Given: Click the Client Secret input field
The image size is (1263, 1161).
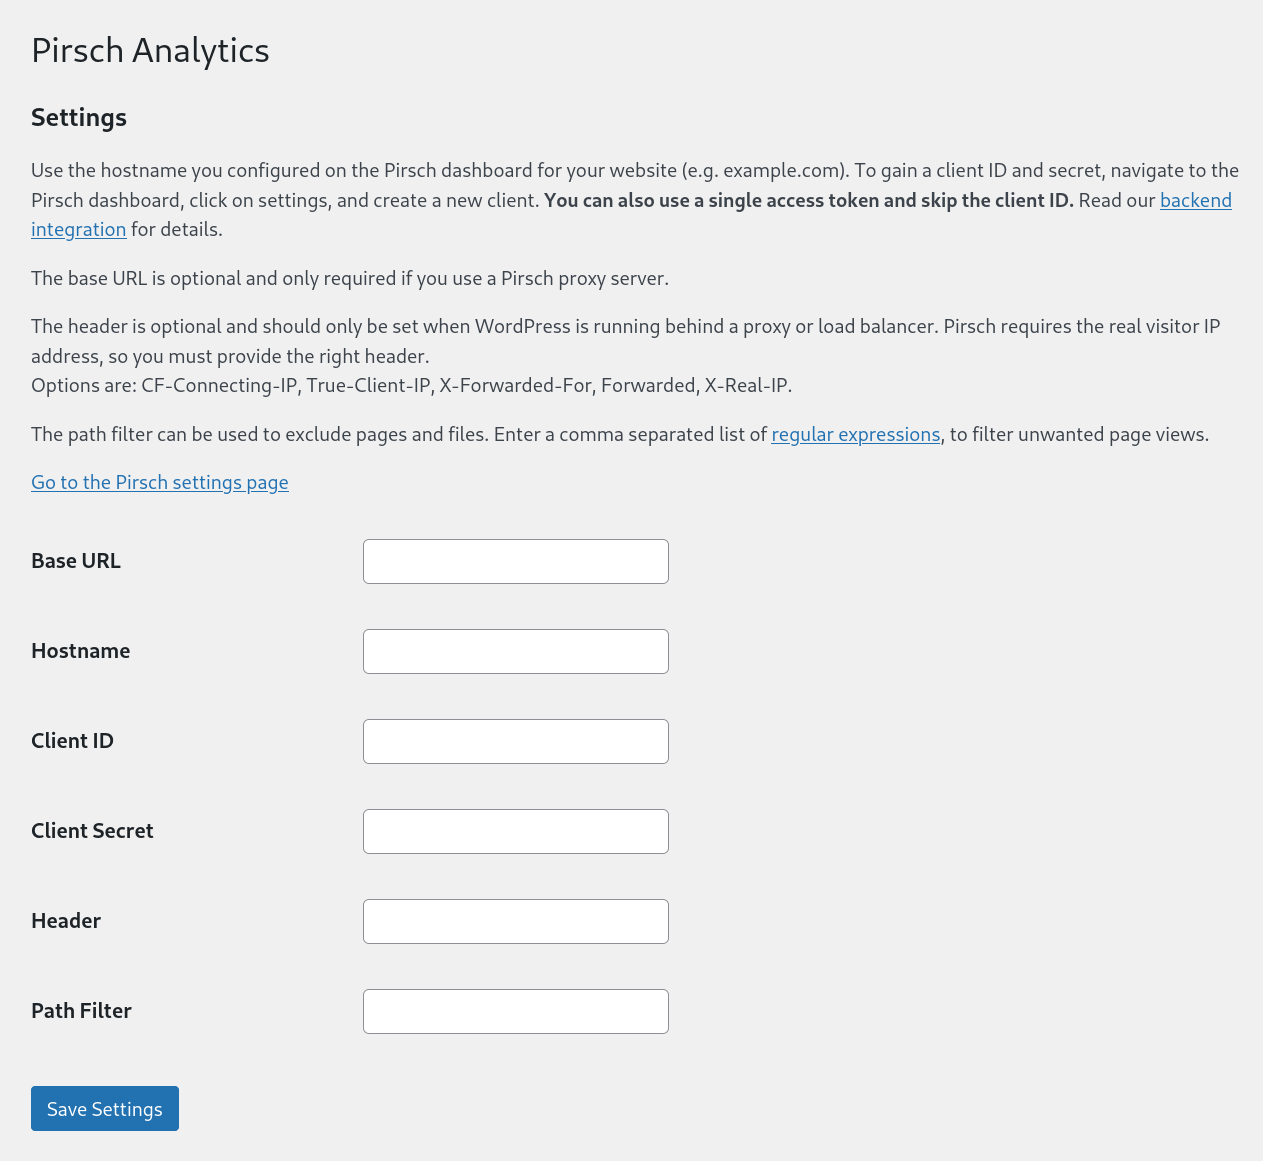Looking at the screenshot, I should point(515,831).
